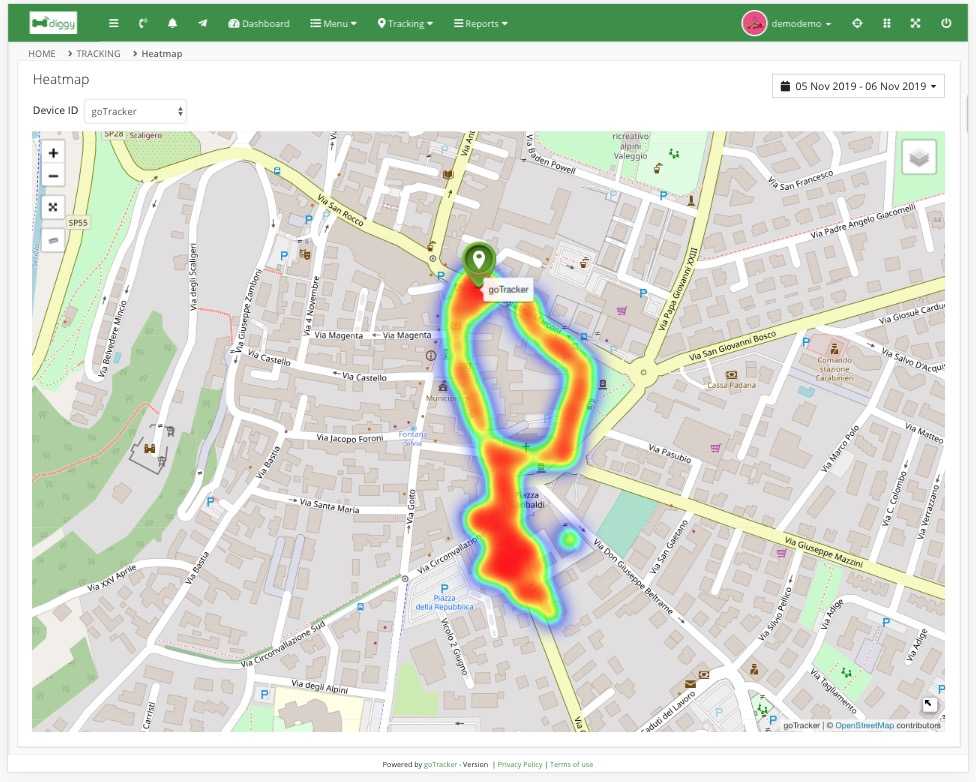This screenshot has width=976, height=782.
Task: Open the demodemo user dropdown
Action: coord(801,24)
